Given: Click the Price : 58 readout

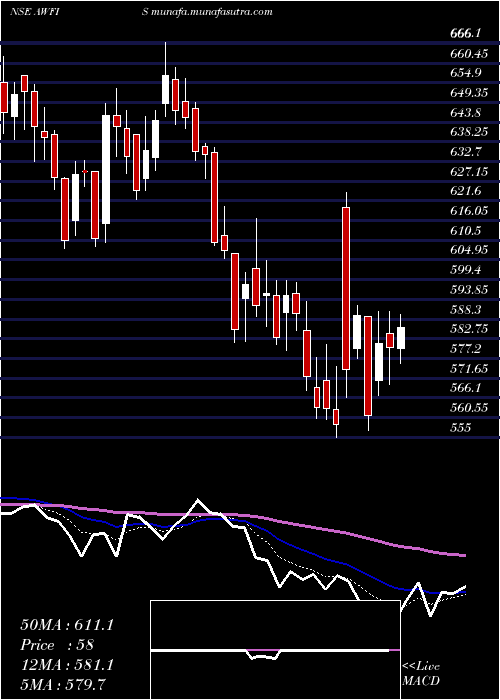Looking at the screenshot, I should [57, 645].
